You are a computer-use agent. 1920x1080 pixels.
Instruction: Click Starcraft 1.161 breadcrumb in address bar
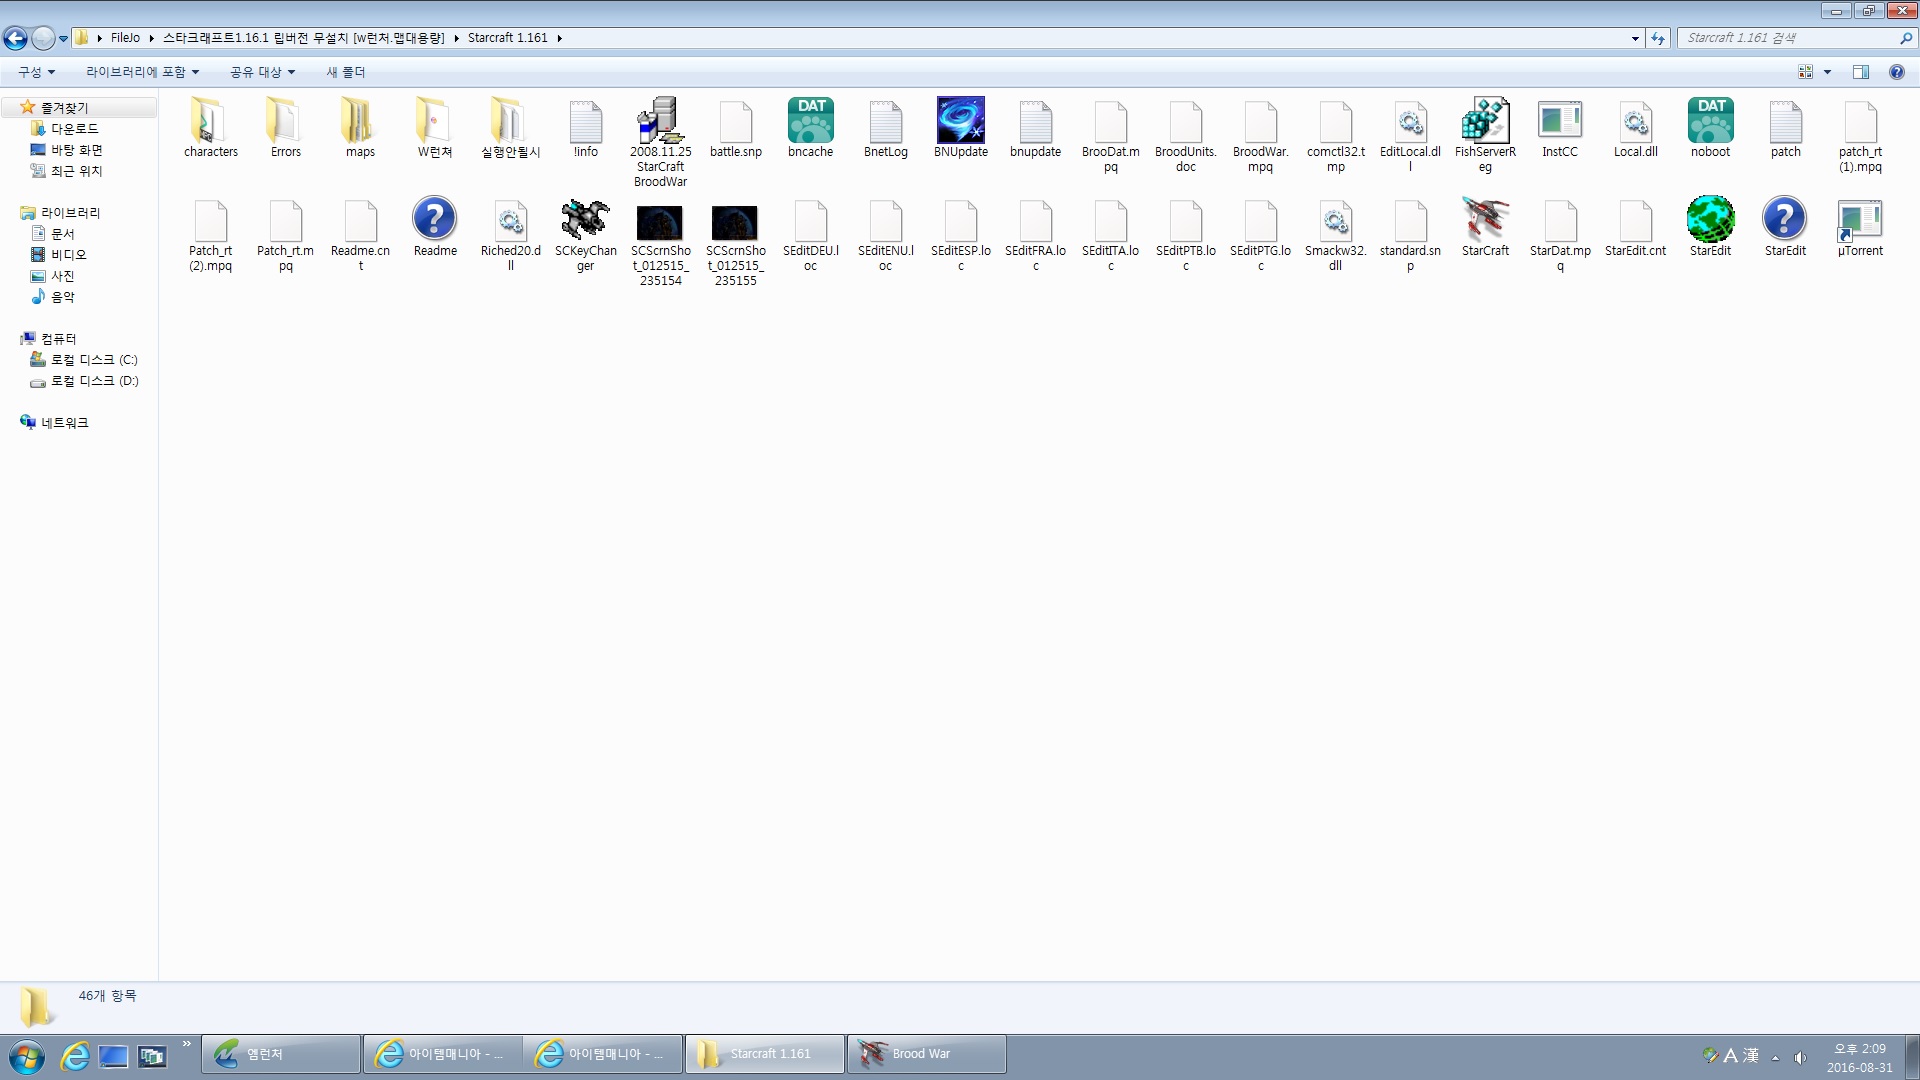[507, 38]
